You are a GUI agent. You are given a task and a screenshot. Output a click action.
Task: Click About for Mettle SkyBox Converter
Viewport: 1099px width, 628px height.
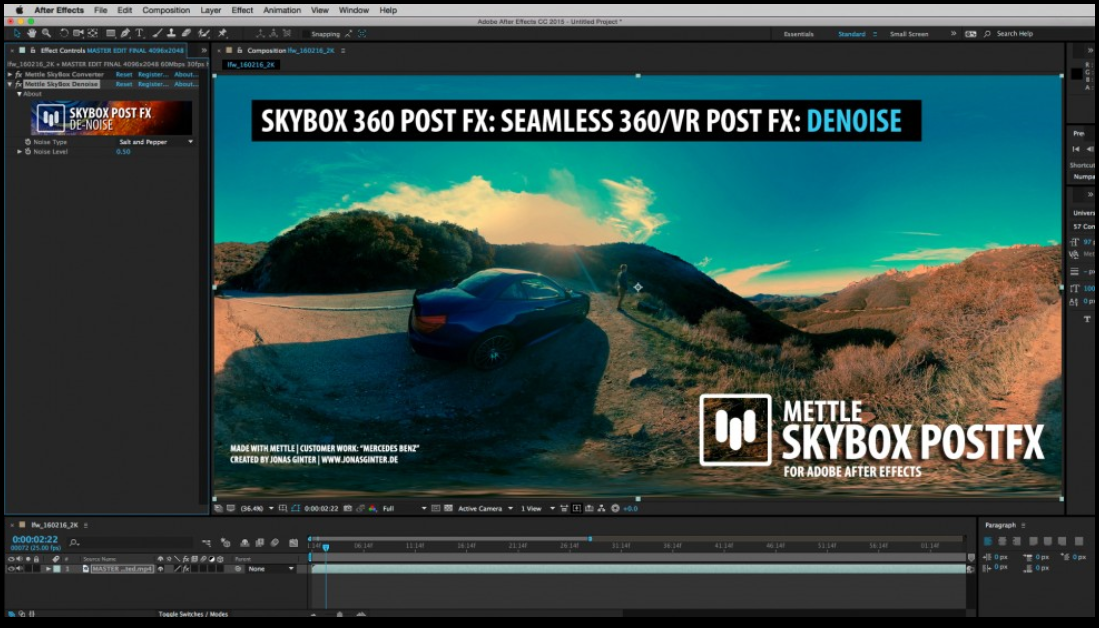tap(186, 74)
